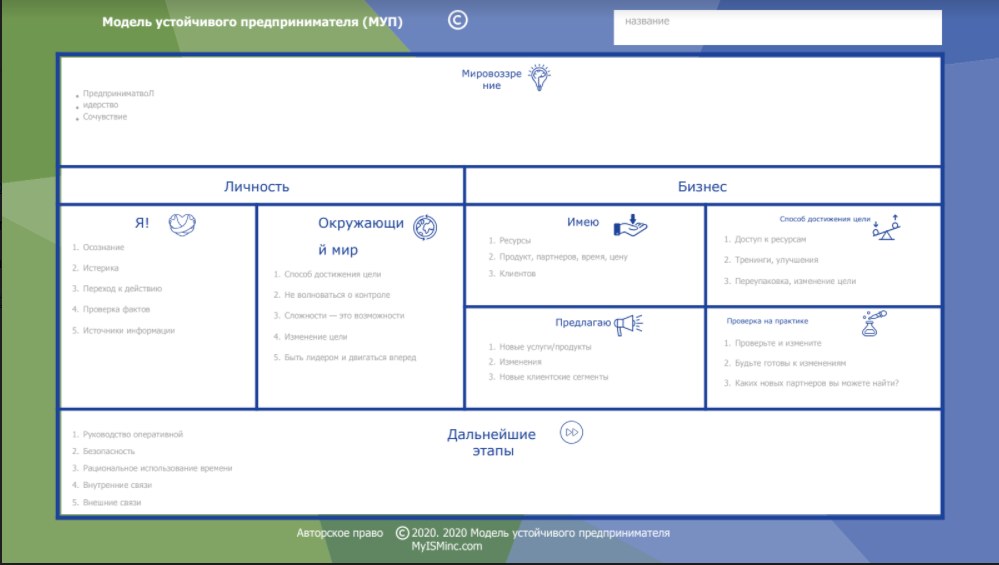
Task: Click the название input field
Action: [x=777, y=27]
